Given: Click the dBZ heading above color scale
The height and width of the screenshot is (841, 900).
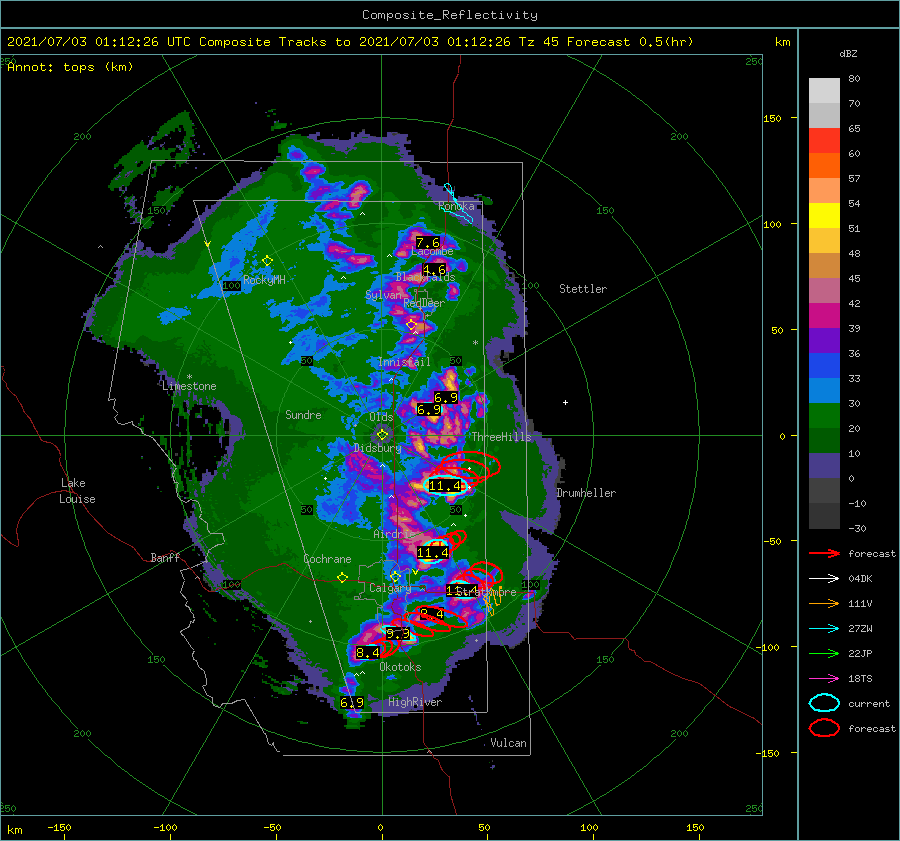Looking at the screenshot, I should (x=848, y=53).
